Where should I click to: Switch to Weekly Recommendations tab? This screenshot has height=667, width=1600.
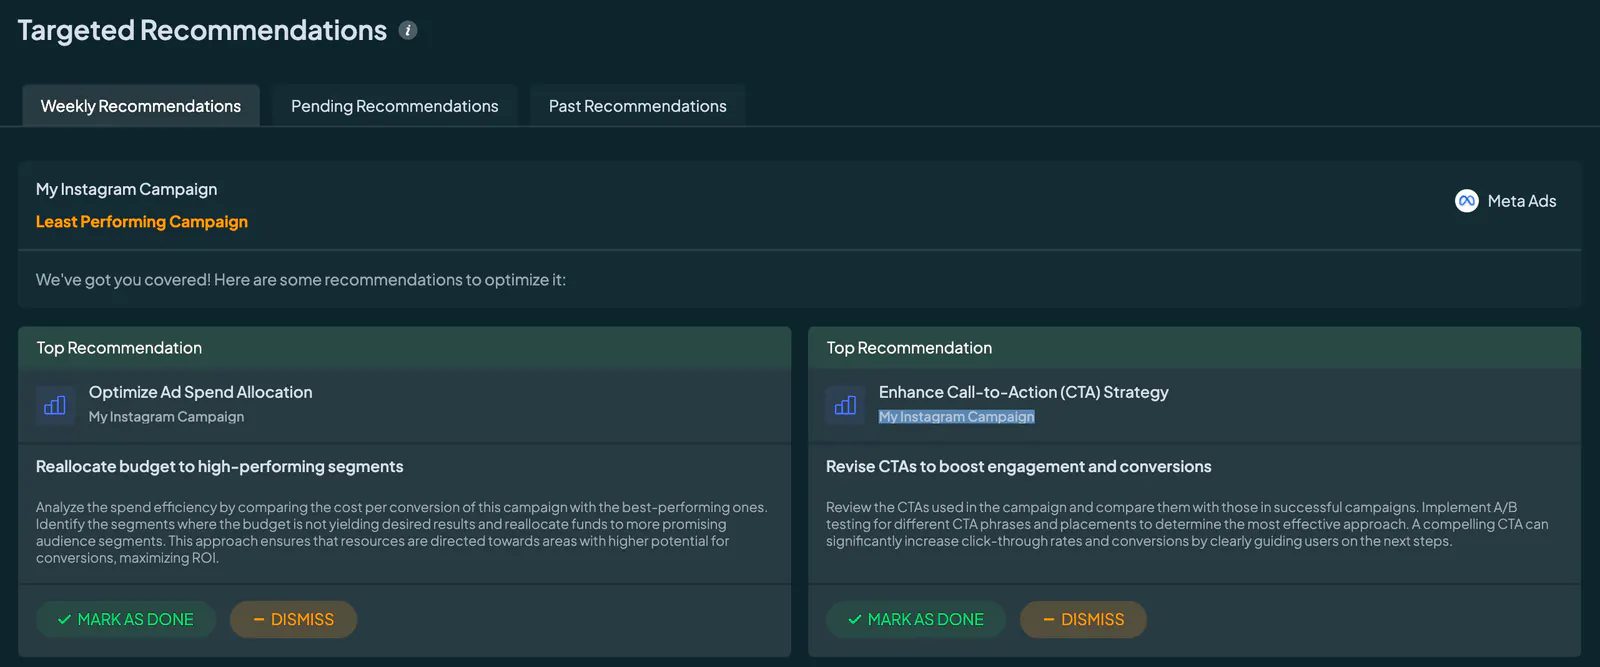click(141, 106)
